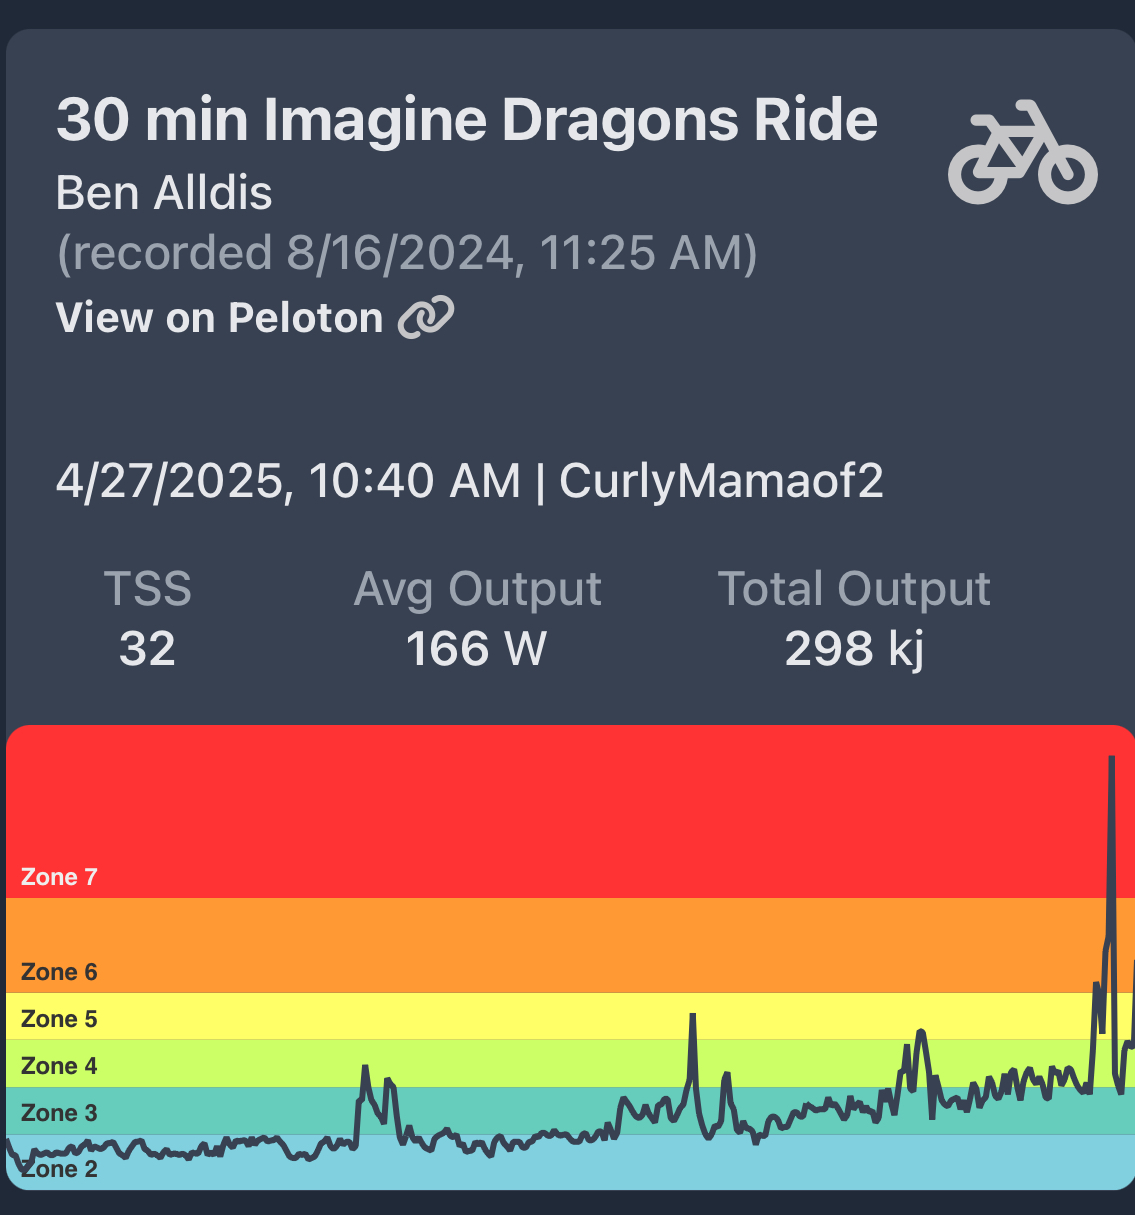Click the teal Zone 3 band label
This screenshot has width=1135, height=1215.
pyautogui.click(x=59, y=1113)
